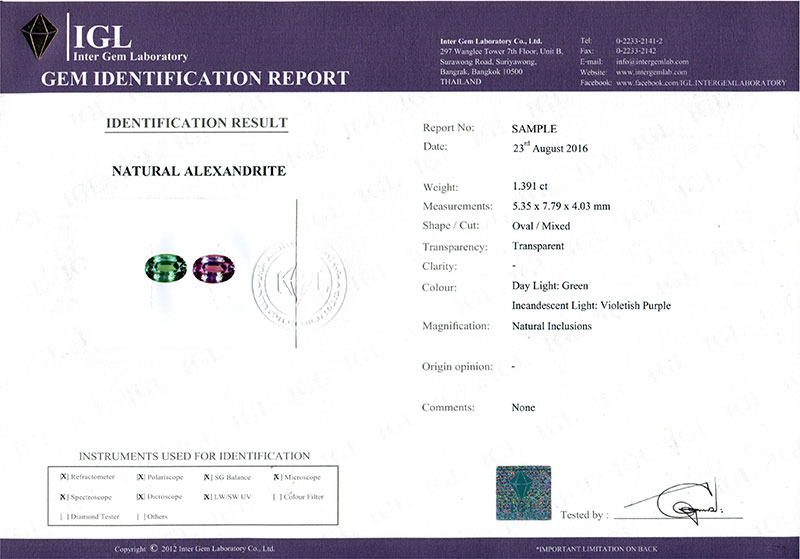Click the purple alexandrite gemstone photo
800x559 pixels.
(214, 268)
